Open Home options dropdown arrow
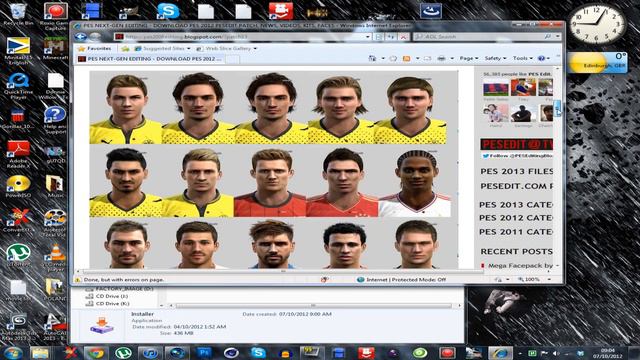640x360 pixels. tap(383, 58)
